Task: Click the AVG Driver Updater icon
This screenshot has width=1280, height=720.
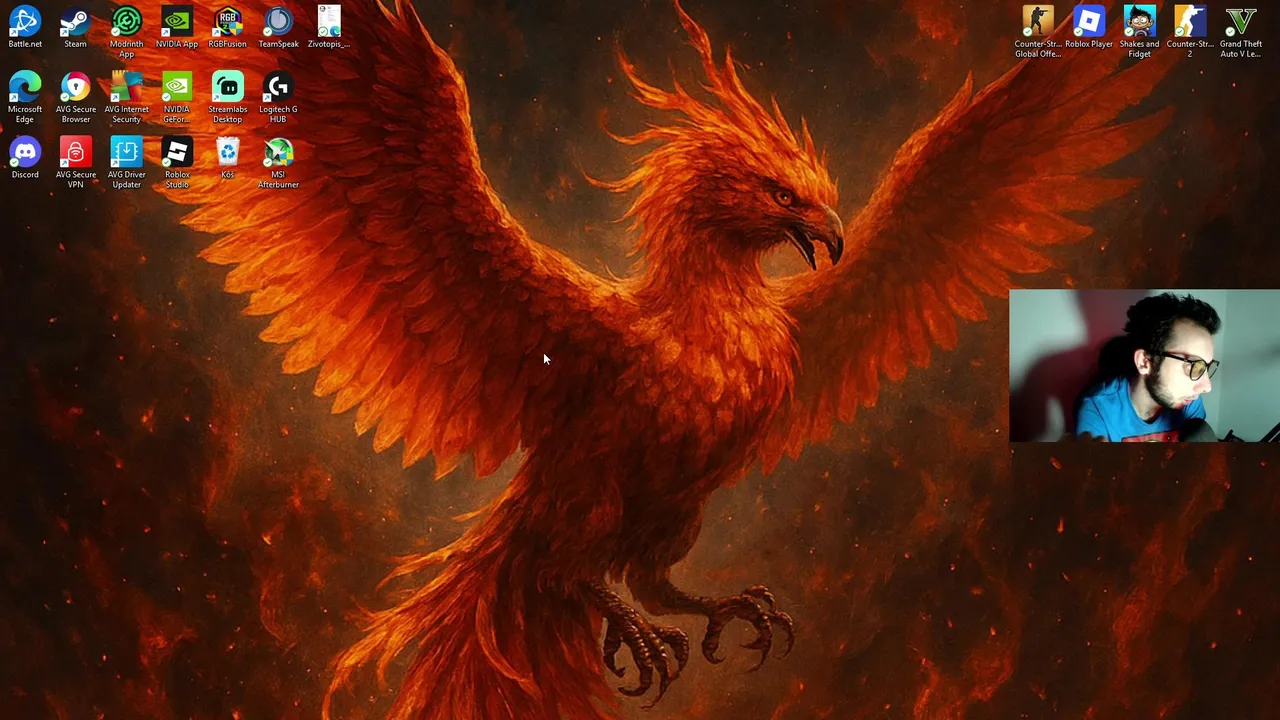Action: tap(126, 163)
